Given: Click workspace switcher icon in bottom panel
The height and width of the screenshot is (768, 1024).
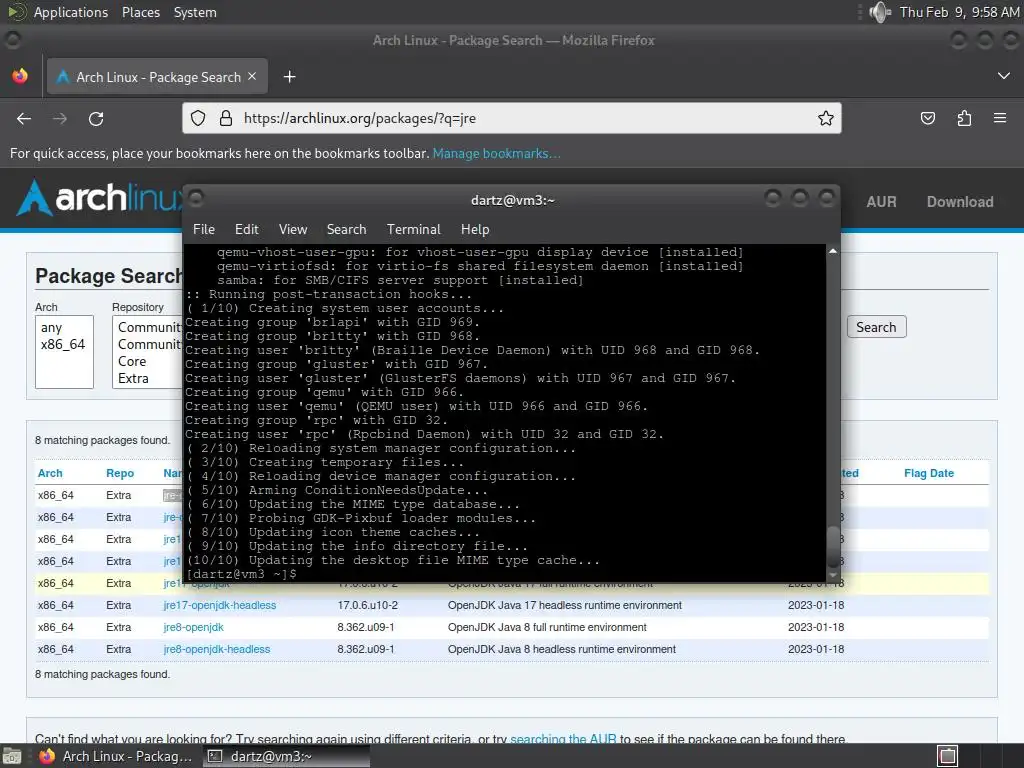Looking at the screenshot, I should pos(948,756).
